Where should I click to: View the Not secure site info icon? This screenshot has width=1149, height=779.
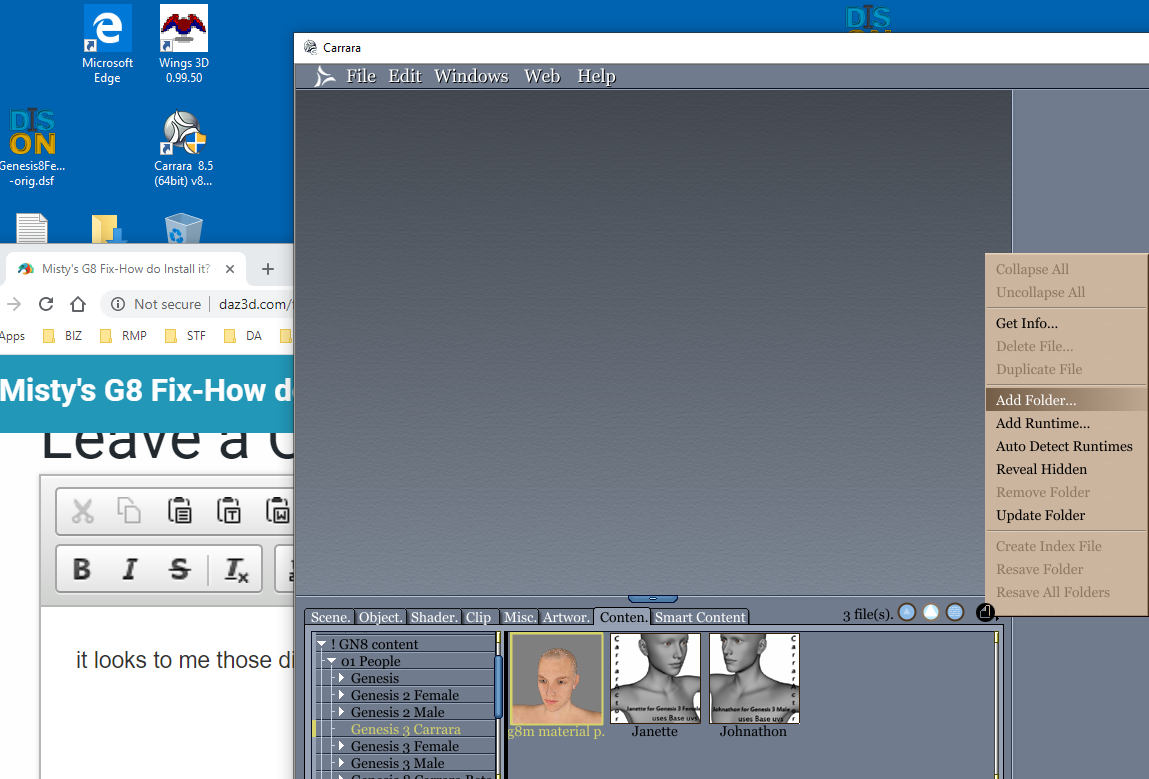(118, 304)
